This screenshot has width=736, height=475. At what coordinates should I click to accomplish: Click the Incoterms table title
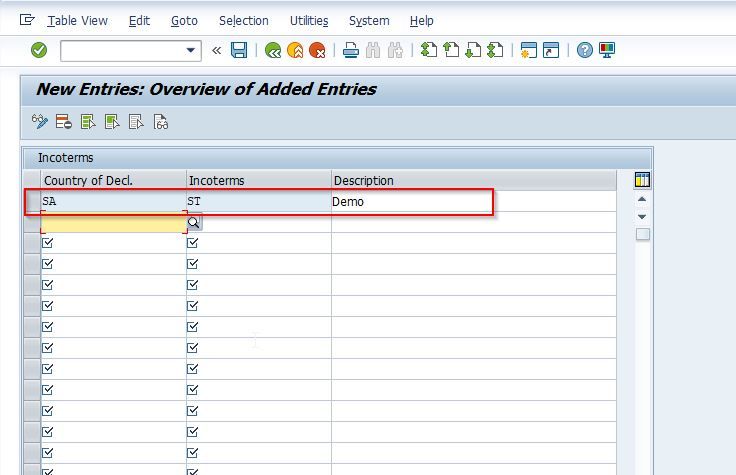coord(66,158)
